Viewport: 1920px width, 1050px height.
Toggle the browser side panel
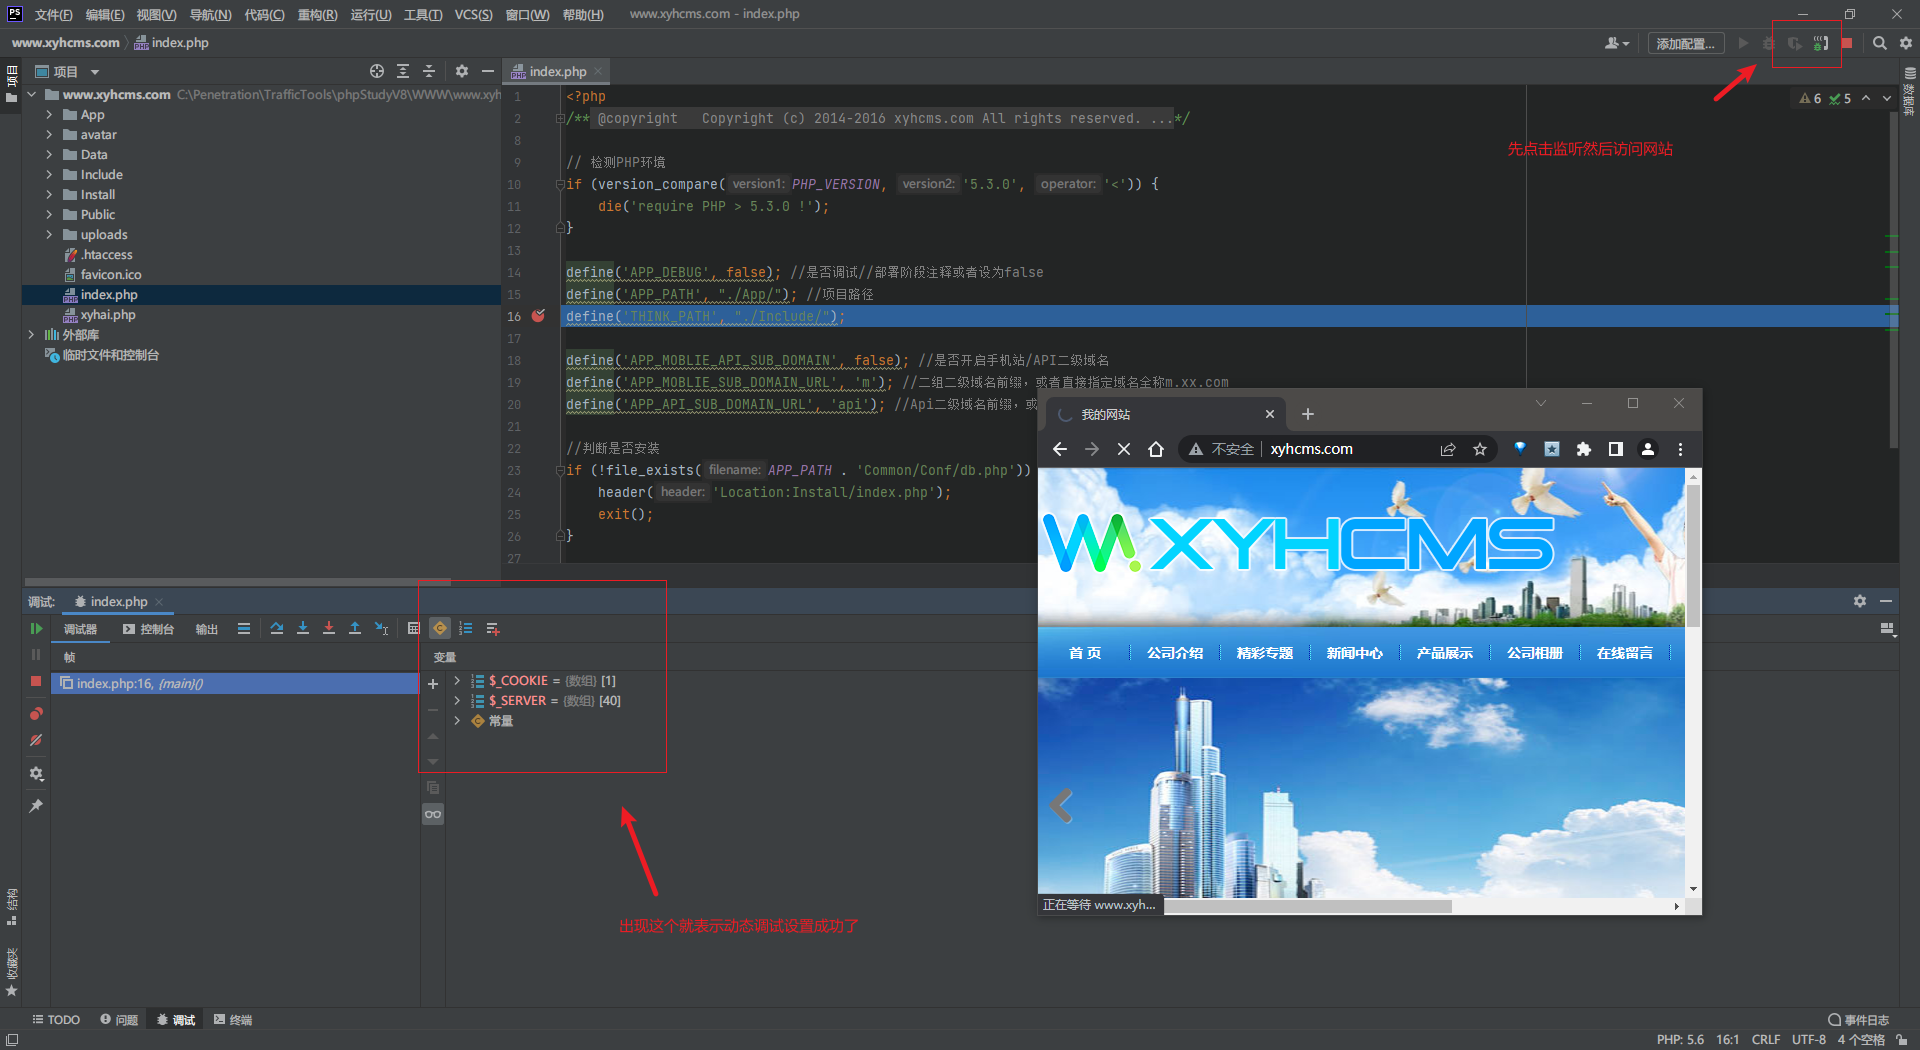[x=1616, y=449]
